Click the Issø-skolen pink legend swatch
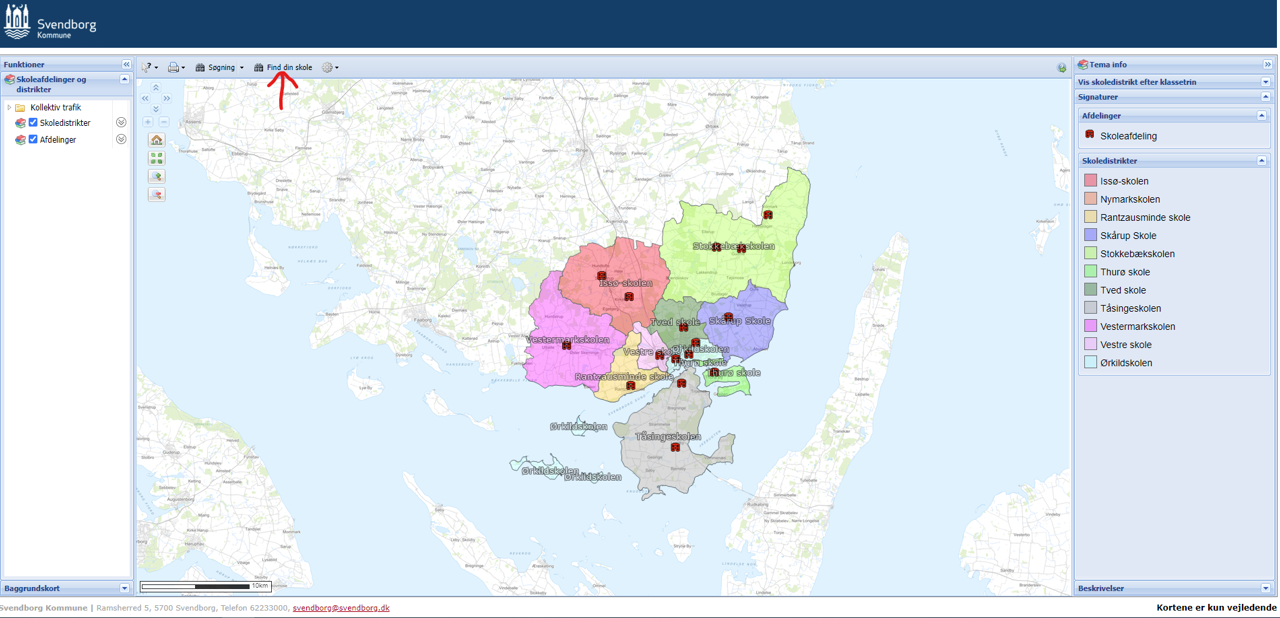Screen dimensions: 1280x618 point(1090,181)
